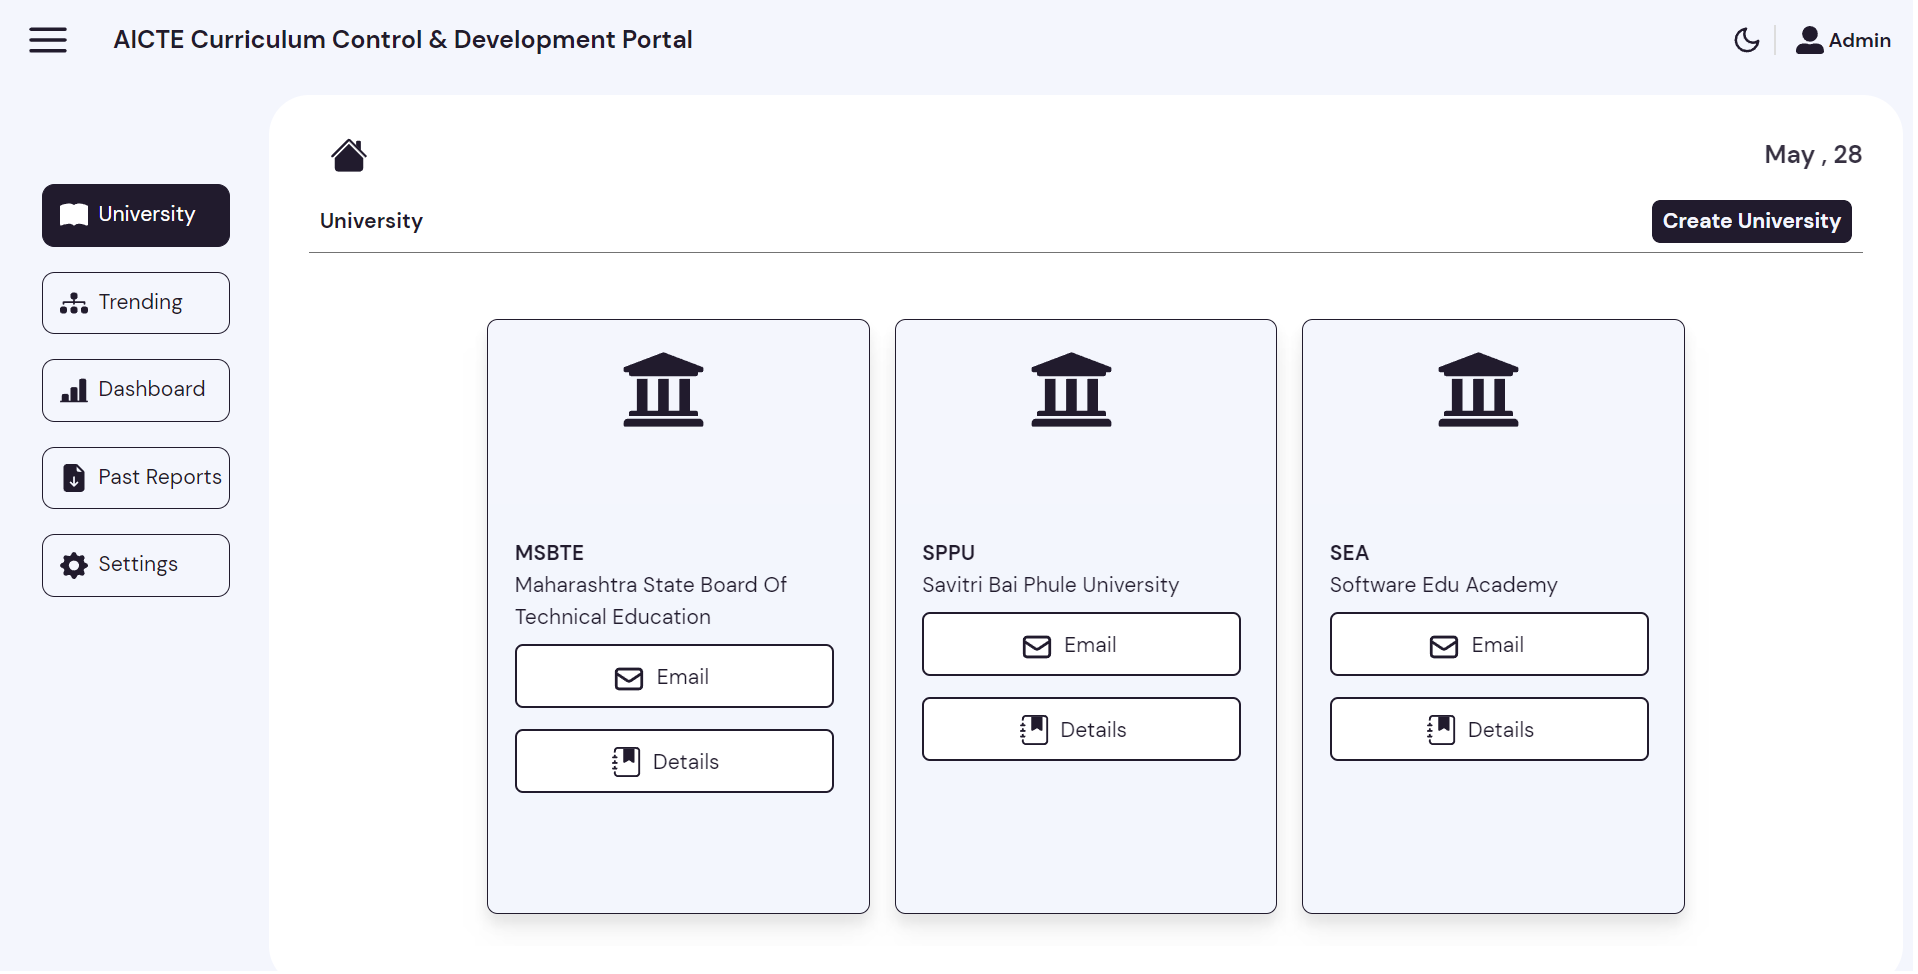This screenshot has width=1918, height=974.
Task: Click the SPPU institution building icon
Action: pos(1071,390)
